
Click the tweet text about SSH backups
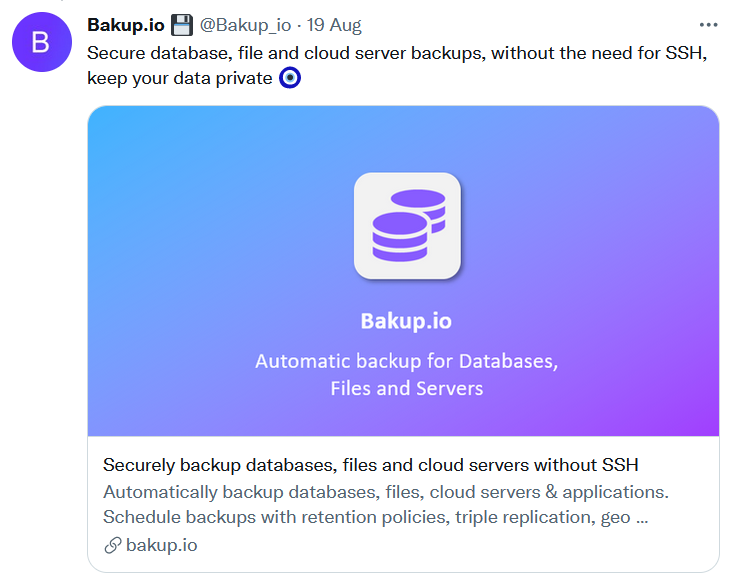click(x=397, y=53)
